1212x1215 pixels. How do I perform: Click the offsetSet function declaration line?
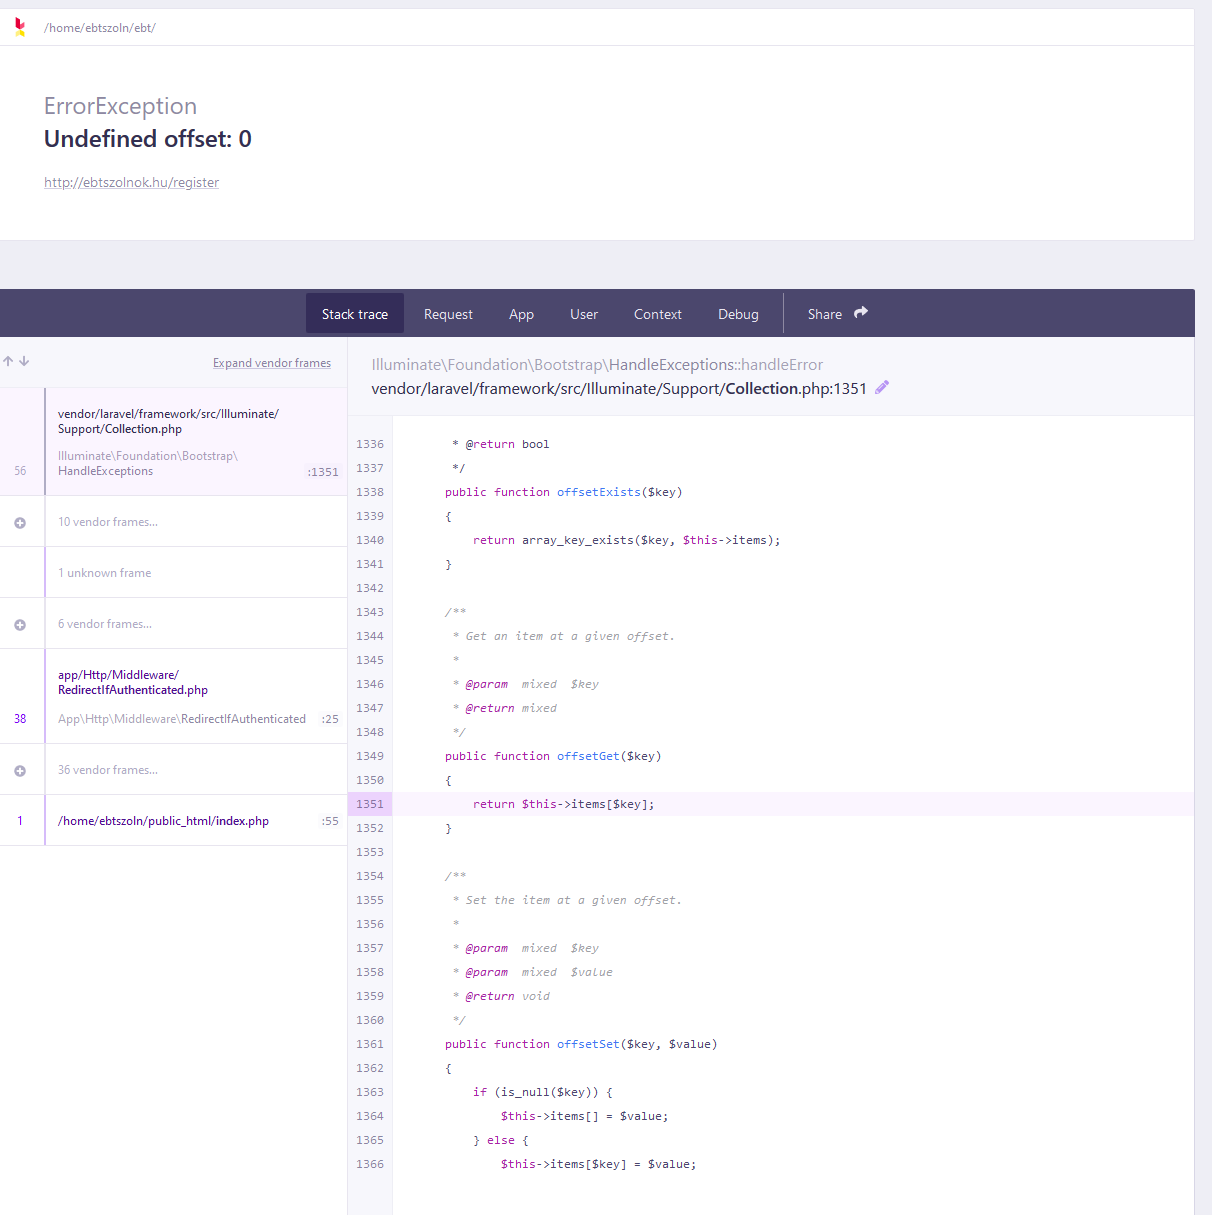[581, 1044]
